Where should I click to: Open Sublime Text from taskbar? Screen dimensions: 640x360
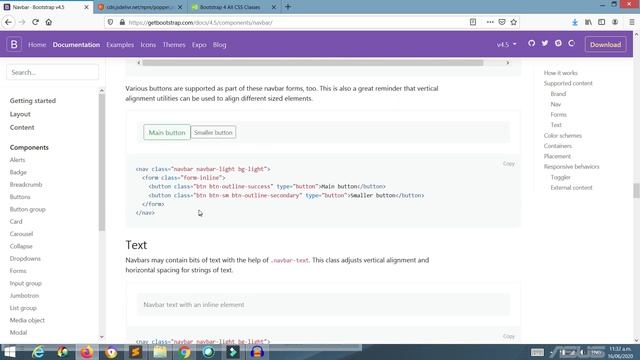click(136, 352)
